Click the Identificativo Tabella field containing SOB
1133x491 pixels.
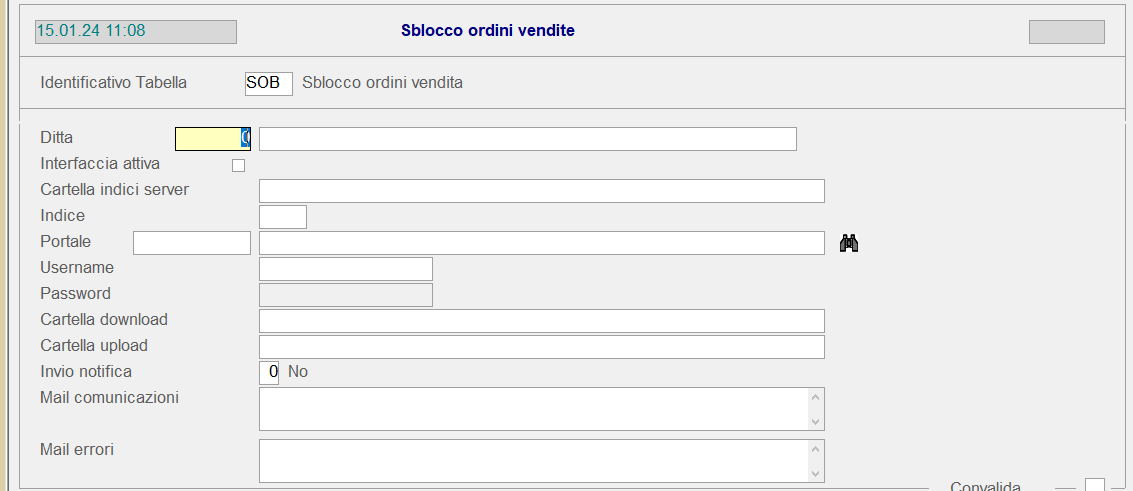click(268, 83)
